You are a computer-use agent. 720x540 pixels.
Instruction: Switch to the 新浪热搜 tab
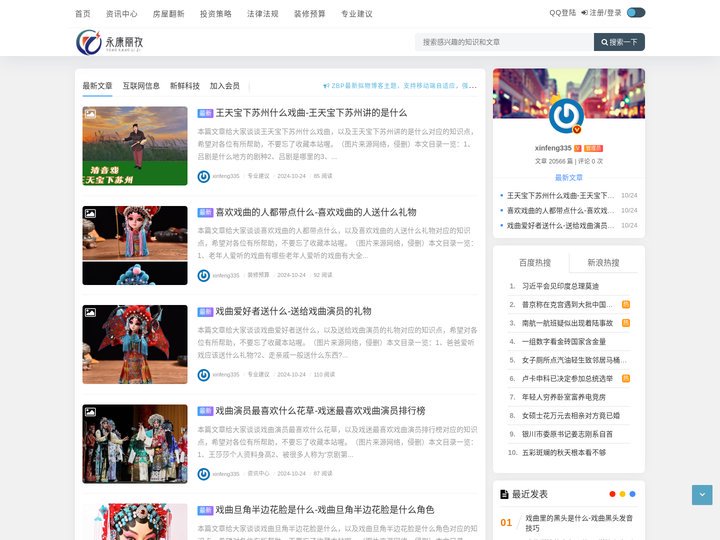(x=603, y=263)
